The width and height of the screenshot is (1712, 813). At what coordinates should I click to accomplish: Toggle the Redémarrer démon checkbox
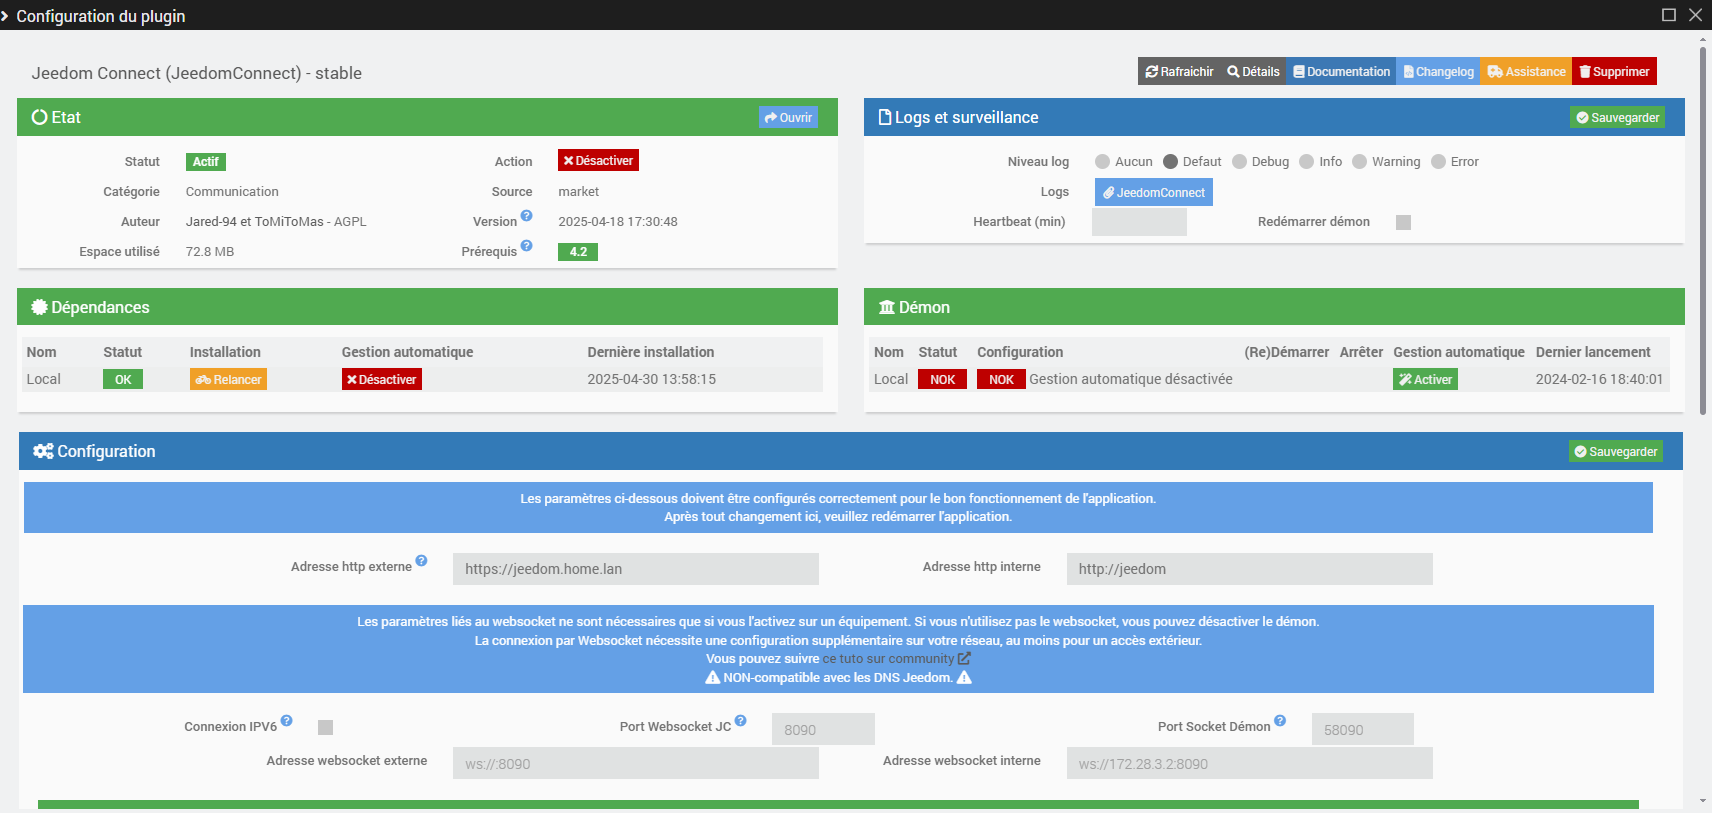click(x=1403, y=222)
